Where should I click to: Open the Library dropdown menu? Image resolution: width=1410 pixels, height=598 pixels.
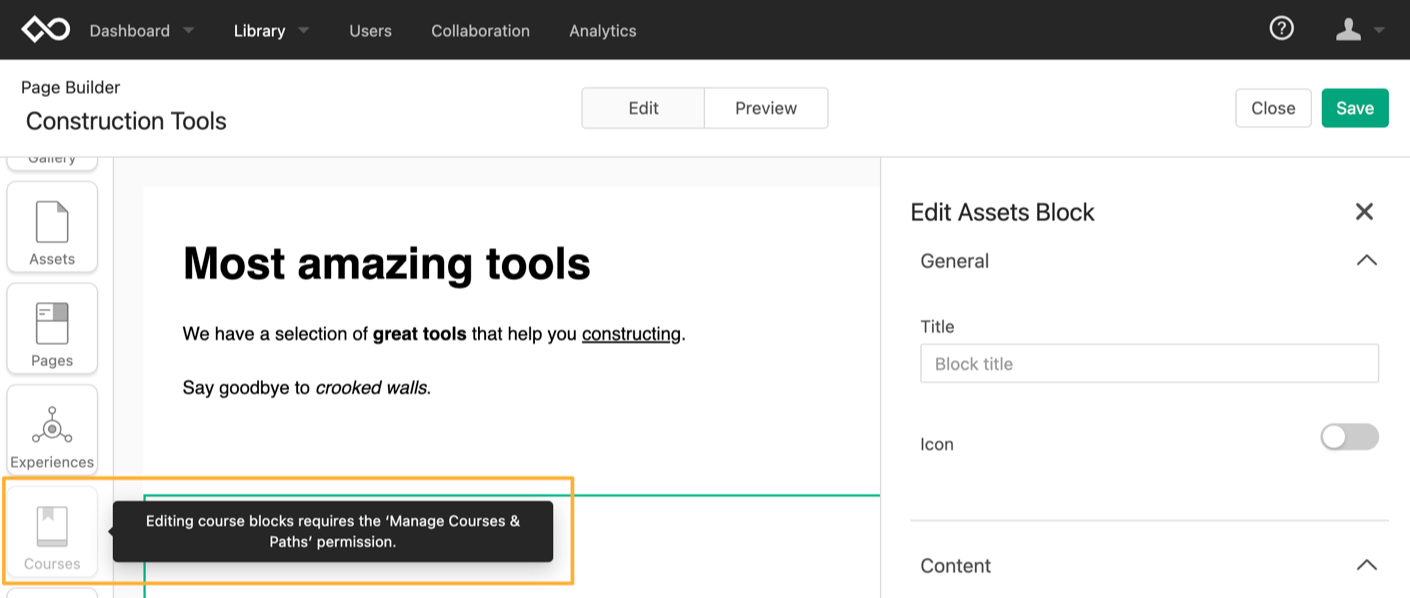coord(271,31)
